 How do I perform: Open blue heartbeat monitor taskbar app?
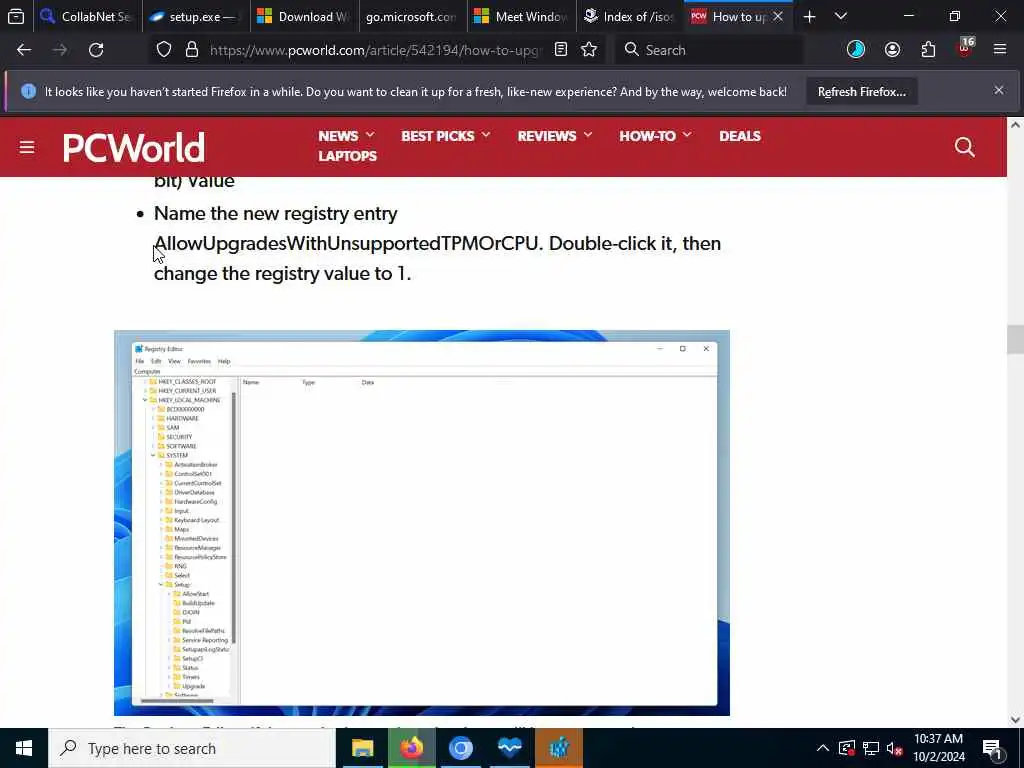[x=509, y=748]
